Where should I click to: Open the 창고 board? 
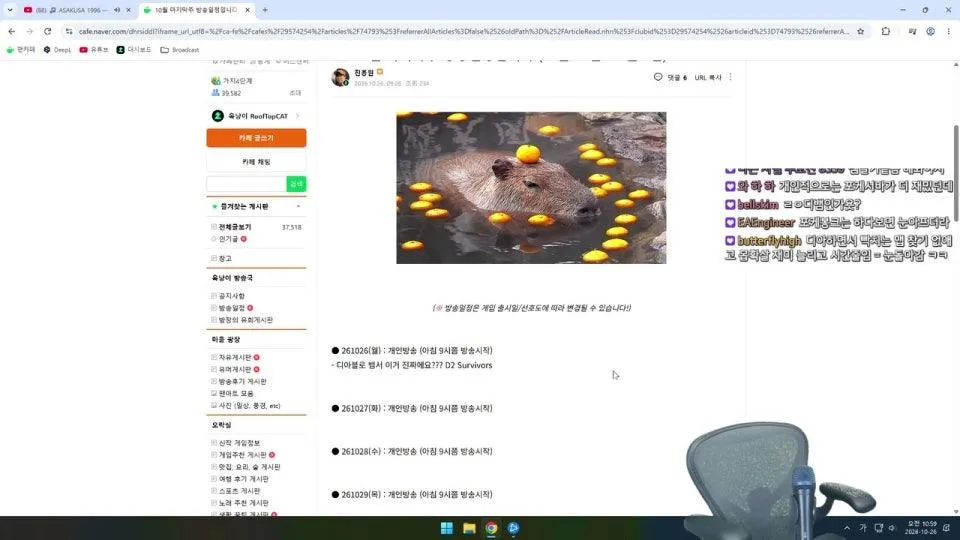tap(225, 258)
